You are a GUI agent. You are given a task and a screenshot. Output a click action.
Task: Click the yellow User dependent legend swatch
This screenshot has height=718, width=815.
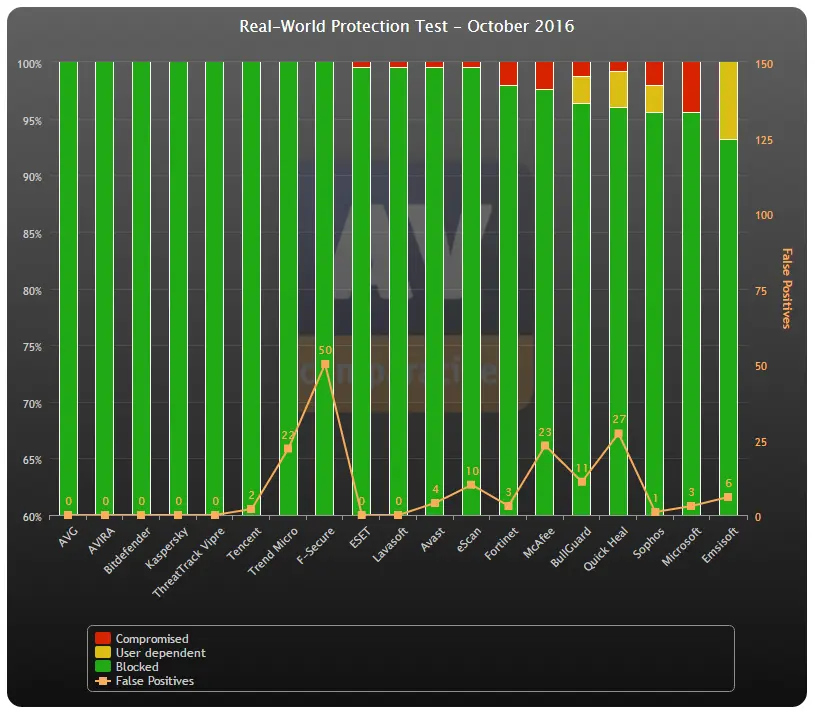click(x=103, y=652)
